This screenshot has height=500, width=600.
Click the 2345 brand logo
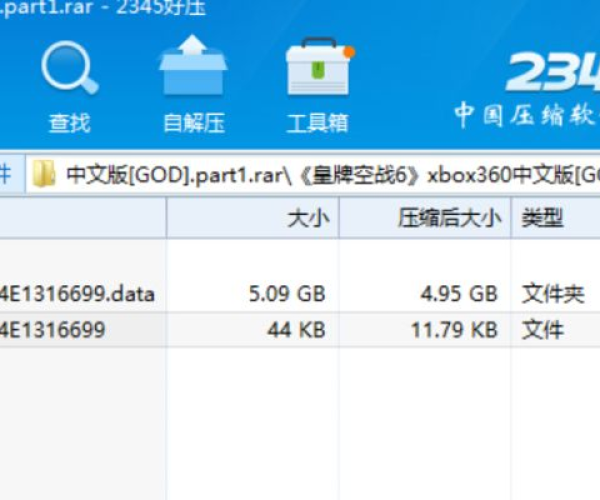(x=553, y=72)
